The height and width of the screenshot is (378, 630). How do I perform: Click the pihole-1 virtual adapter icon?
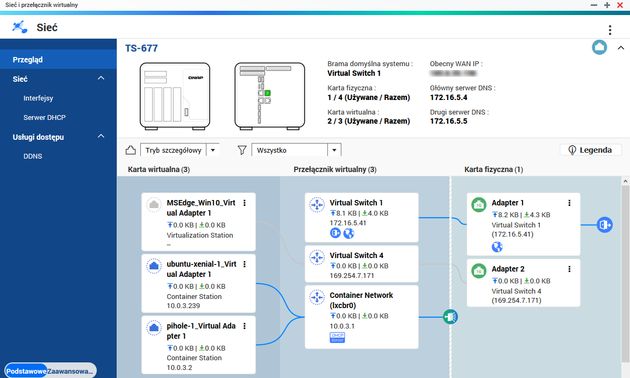[x=153, y=327]
